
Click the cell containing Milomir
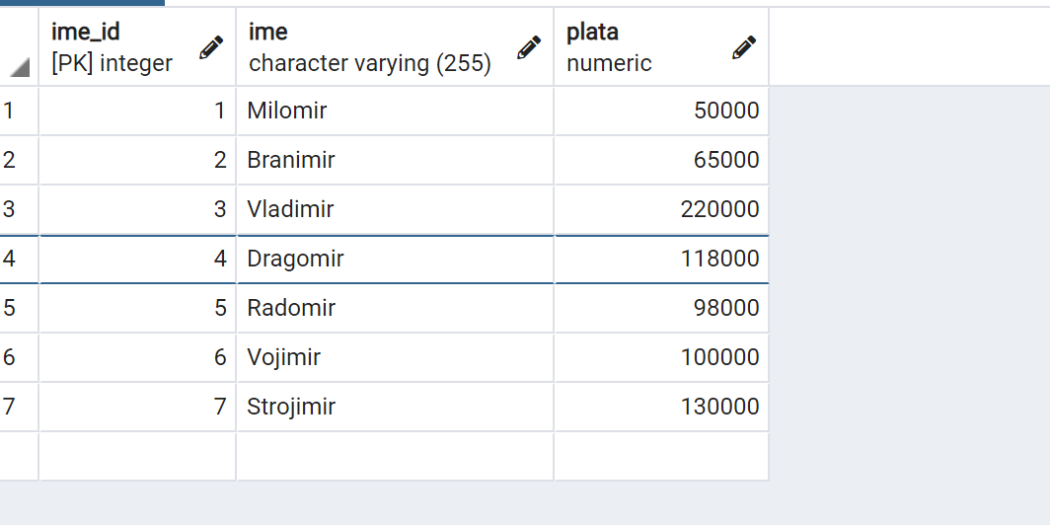tap(395, 110)
